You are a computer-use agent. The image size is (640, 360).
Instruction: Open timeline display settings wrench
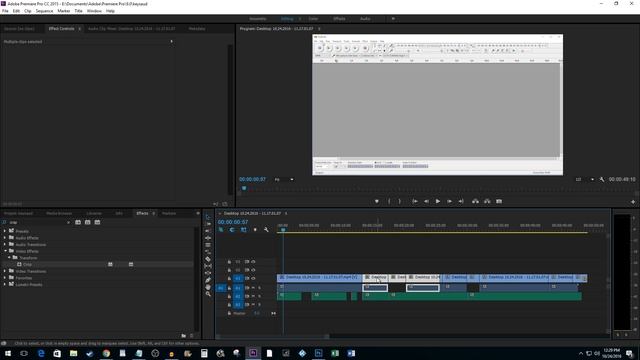[266, 230]
